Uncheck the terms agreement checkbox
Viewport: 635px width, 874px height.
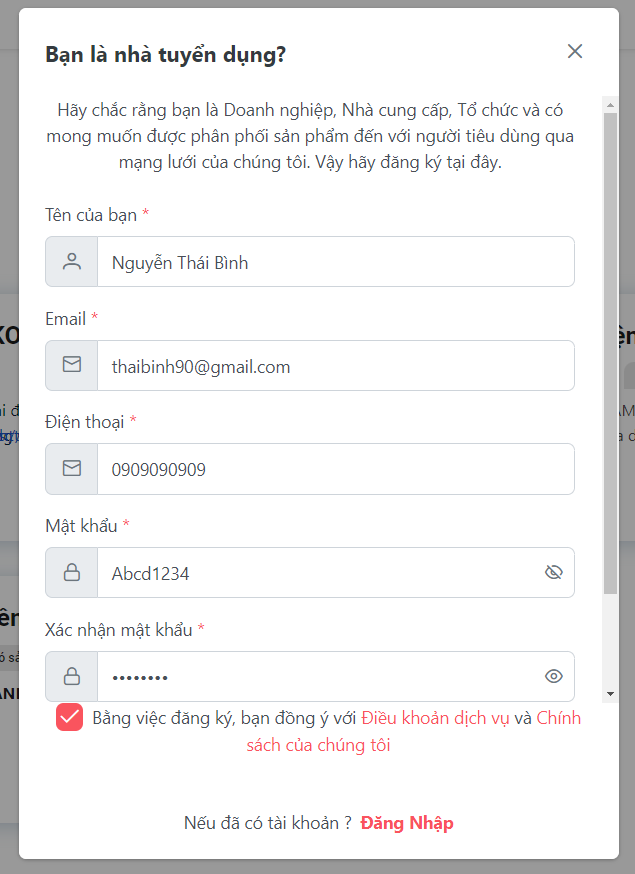tap(70, 717)
